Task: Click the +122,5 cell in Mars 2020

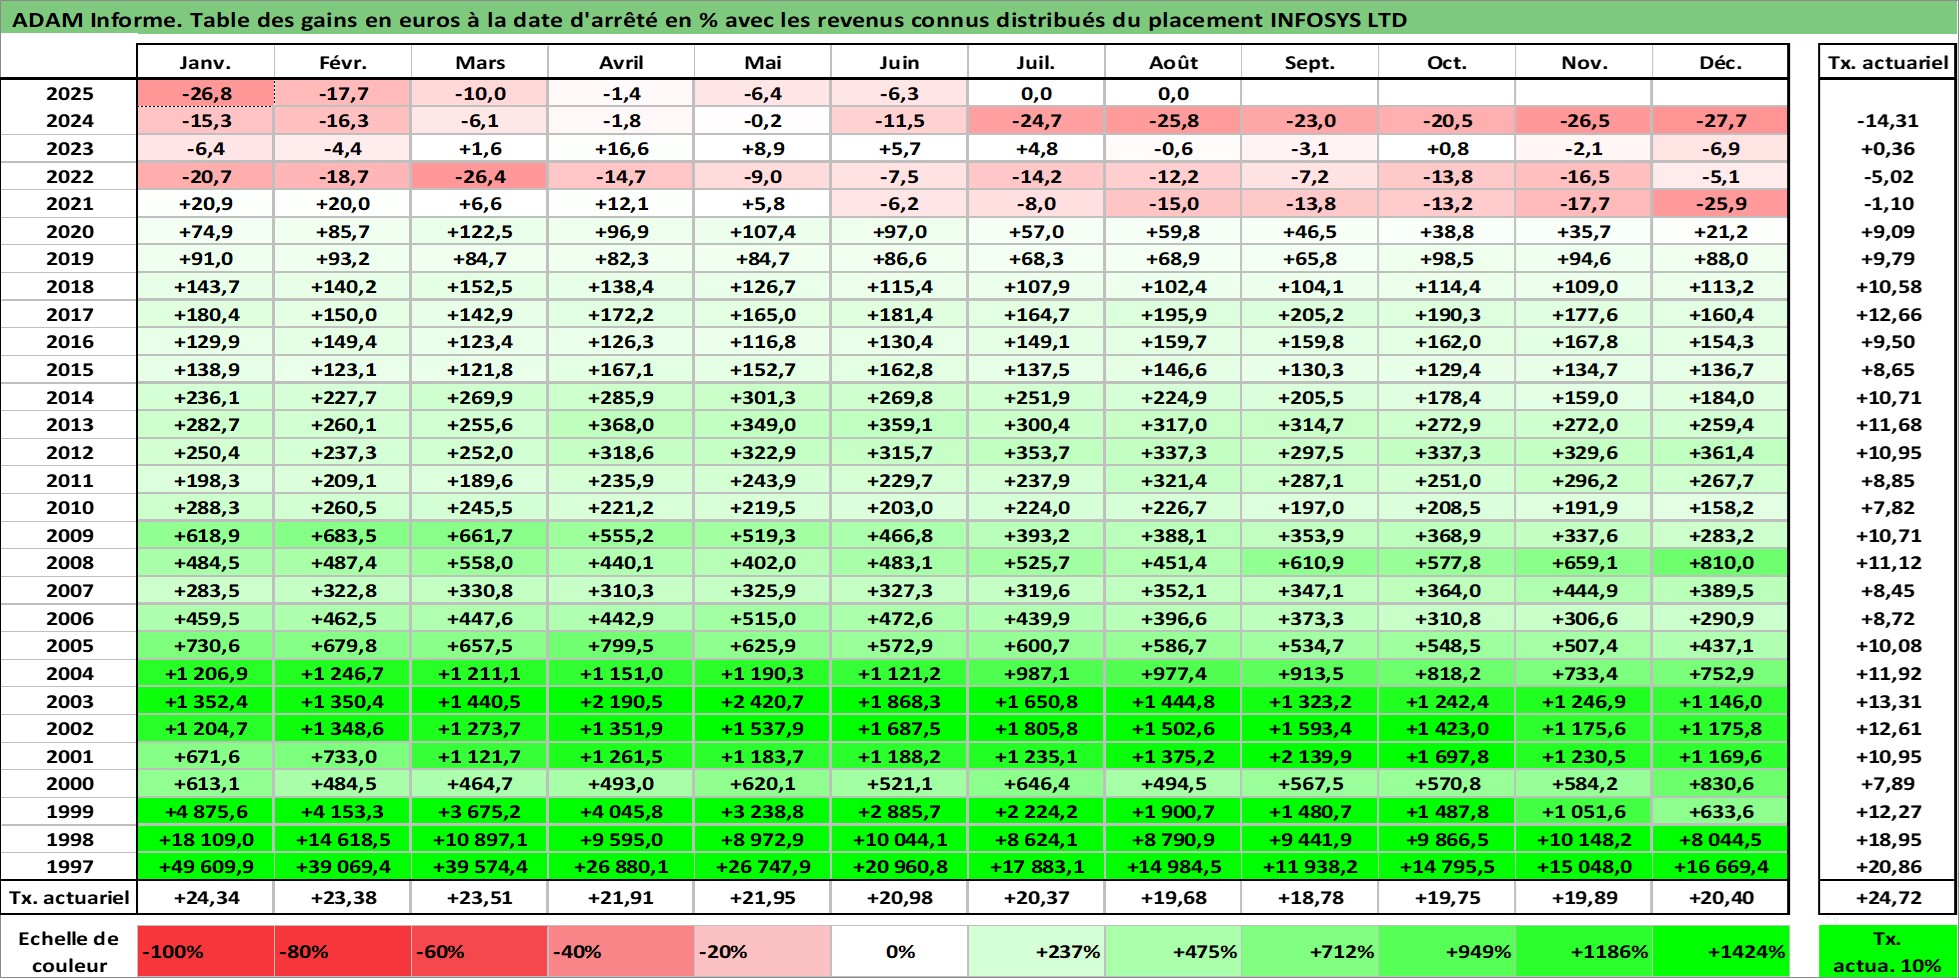Action: (480, 231)
